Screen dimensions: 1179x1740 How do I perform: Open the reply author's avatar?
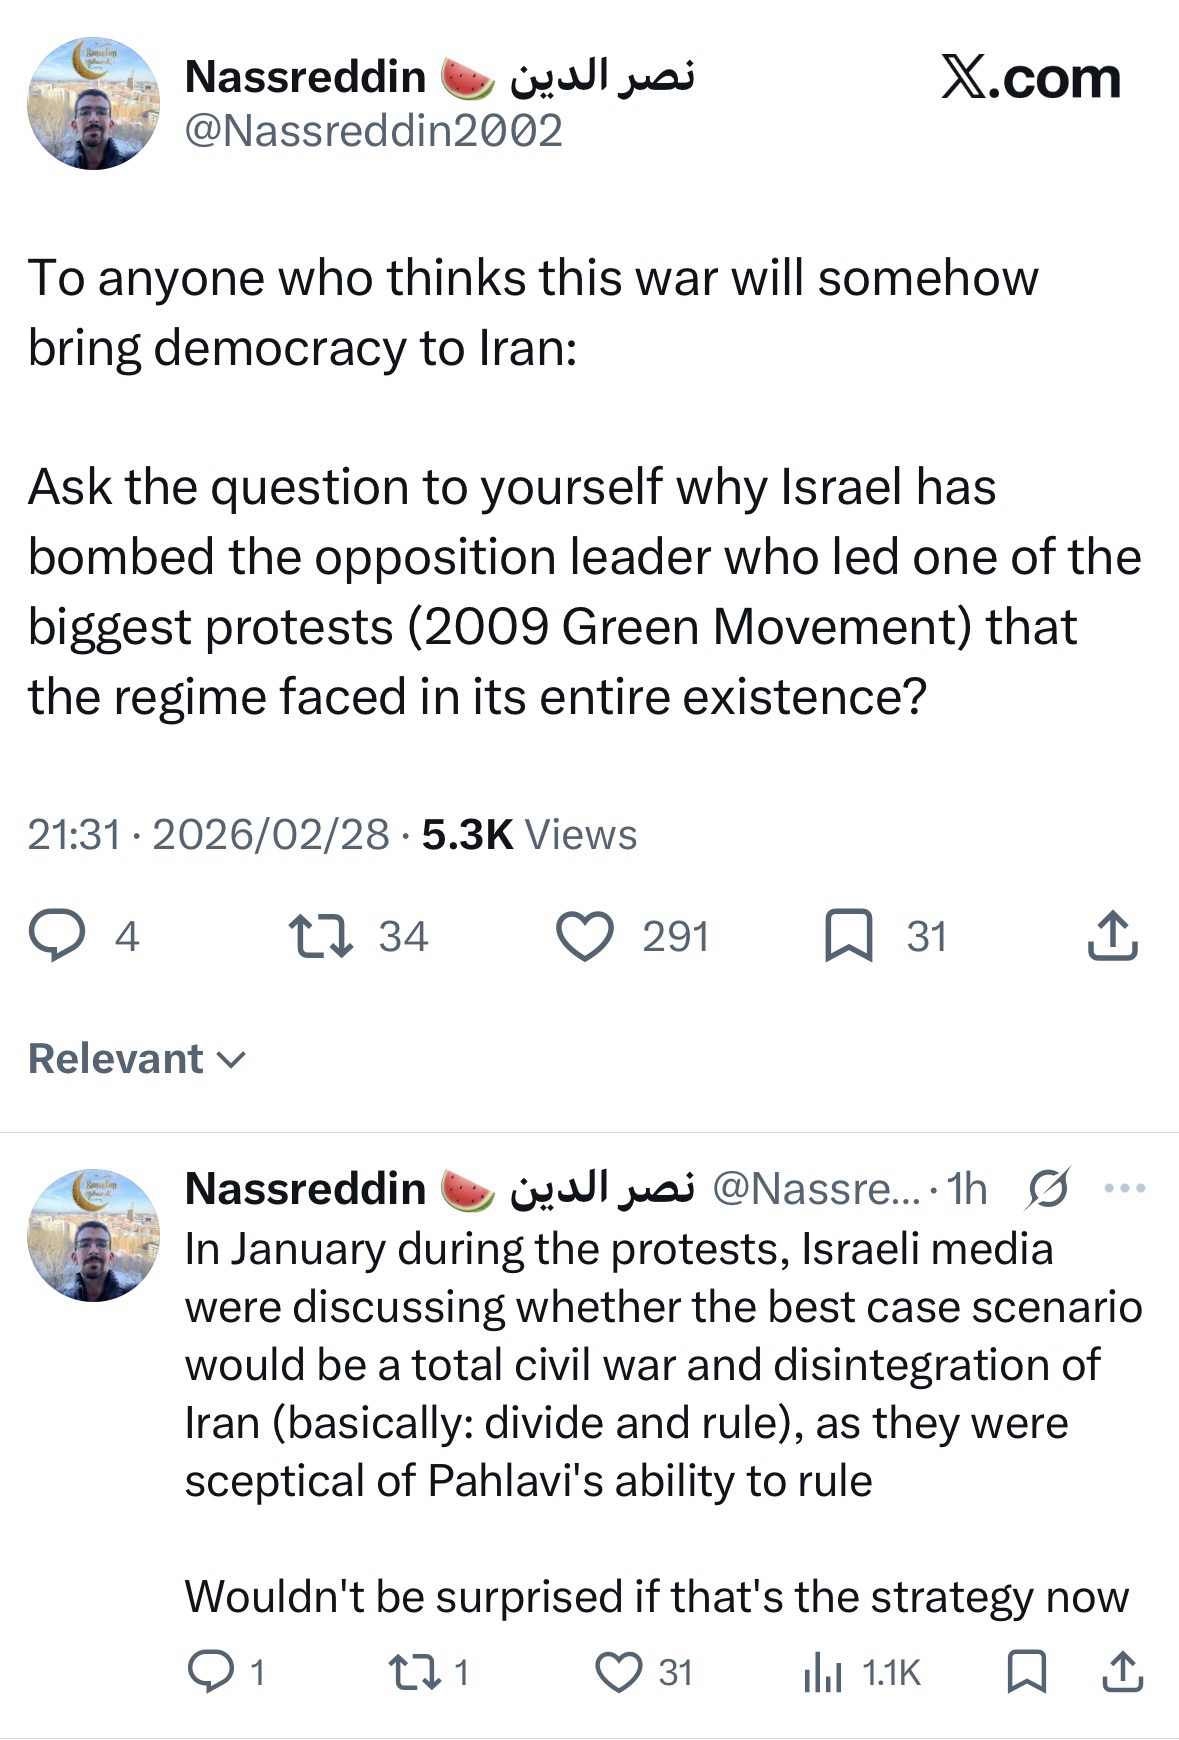tap(93, 1234)
